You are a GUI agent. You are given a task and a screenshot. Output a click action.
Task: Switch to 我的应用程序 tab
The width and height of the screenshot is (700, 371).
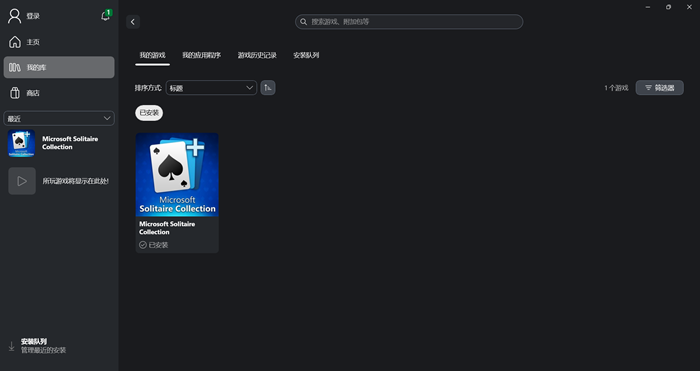pos(201,55)
